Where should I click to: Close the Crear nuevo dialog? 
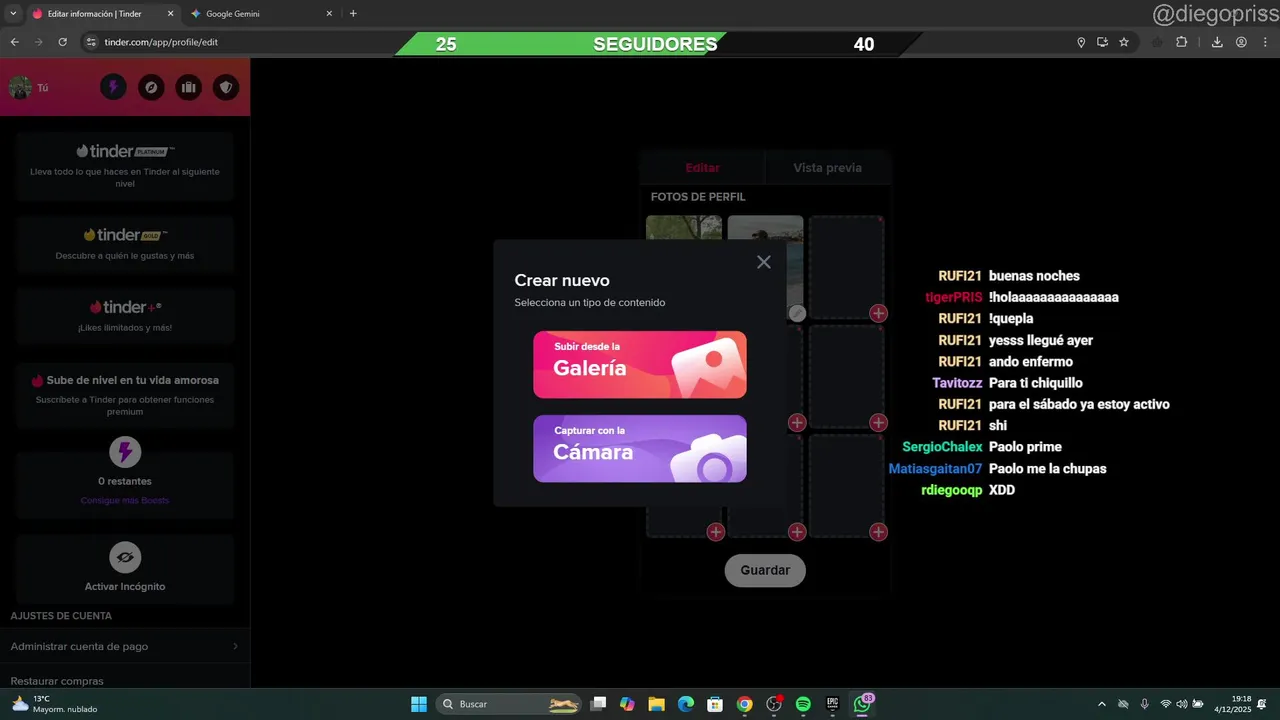(764, 262)
